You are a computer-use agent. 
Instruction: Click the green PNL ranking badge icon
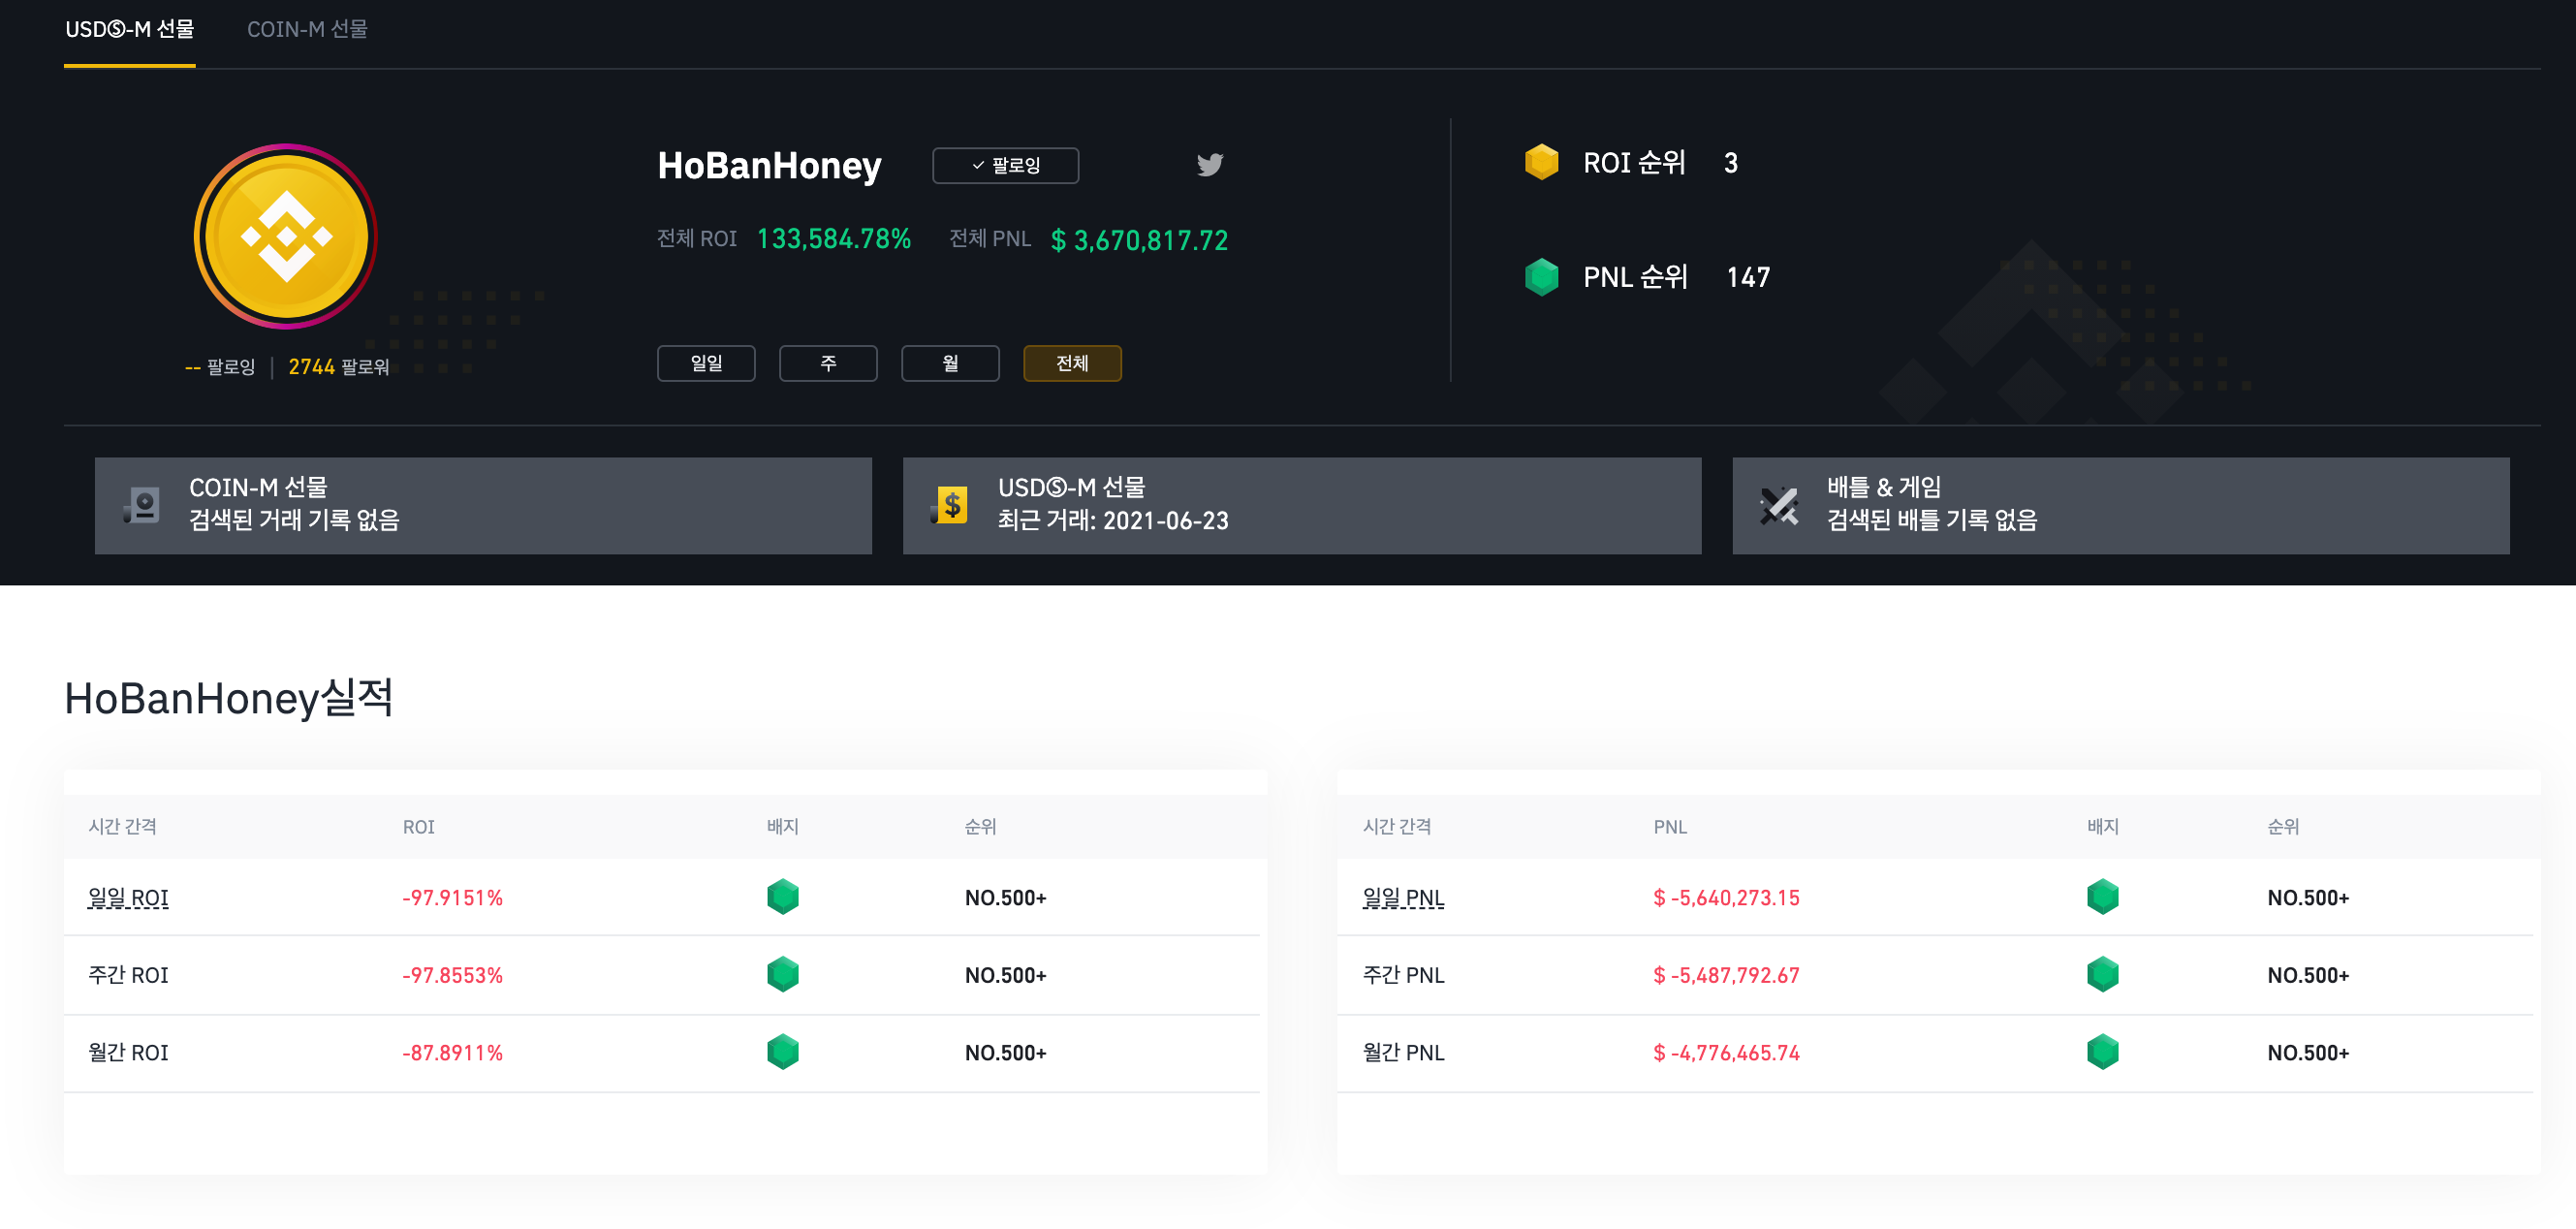pos(1541,277)
